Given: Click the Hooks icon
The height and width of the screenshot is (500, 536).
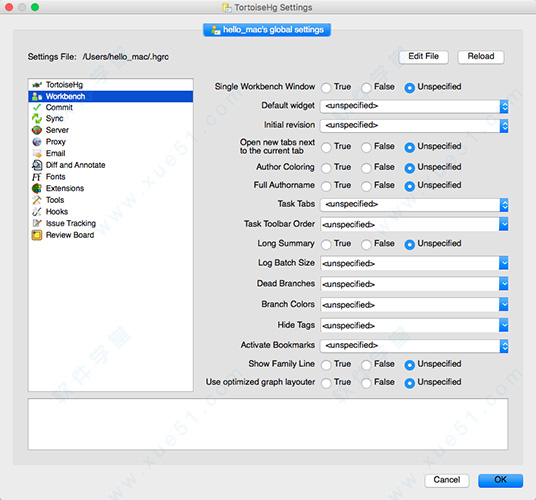Looking at the screenshot, I should [37, 212].
